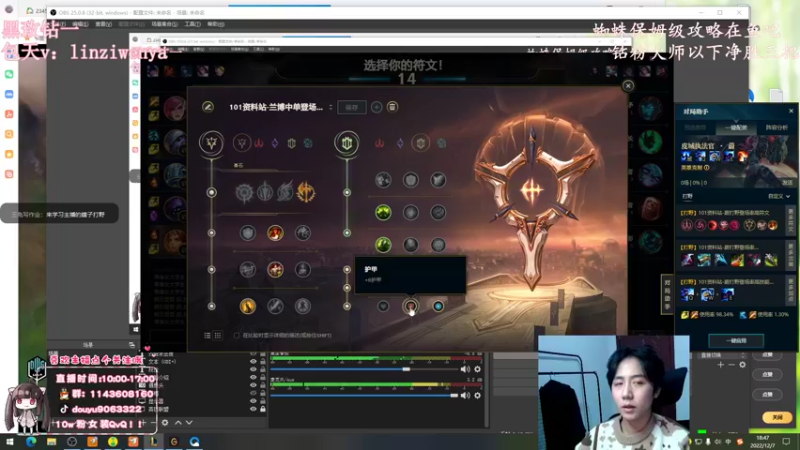Mute the microphone/Aux mixer channel
800x450 pixels.
point(465,395)
